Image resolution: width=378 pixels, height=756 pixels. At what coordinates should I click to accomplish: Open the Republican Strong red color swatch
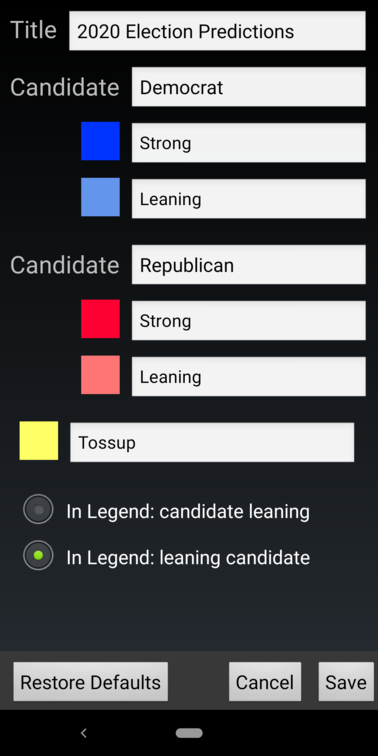[x=100, y=319]
